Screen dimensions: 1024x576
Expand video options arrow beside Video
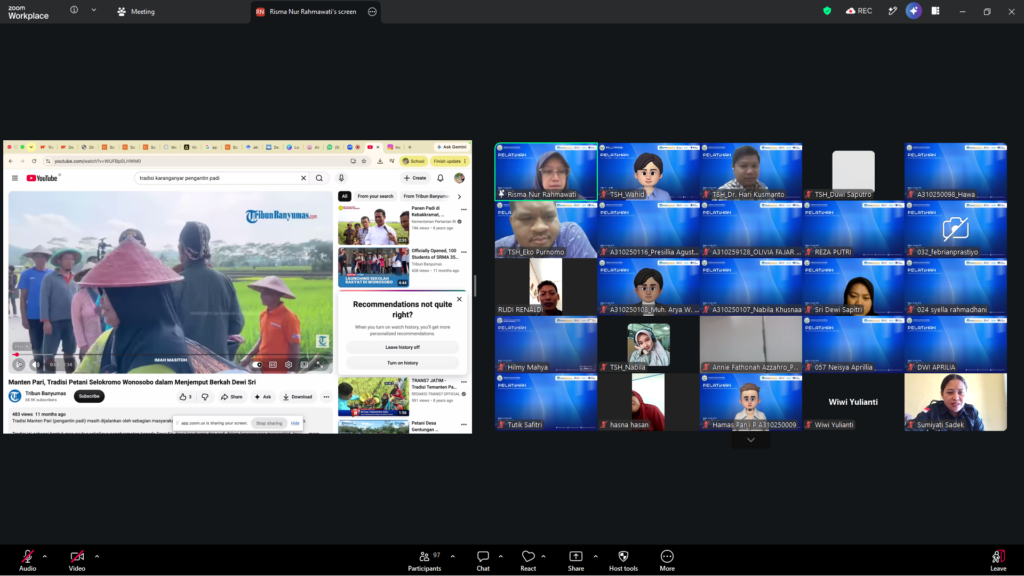click(x=97, y=556)
